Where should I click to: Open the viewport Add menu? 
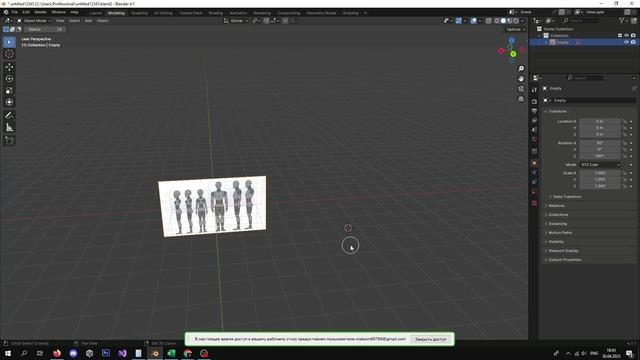coord(88,21)
